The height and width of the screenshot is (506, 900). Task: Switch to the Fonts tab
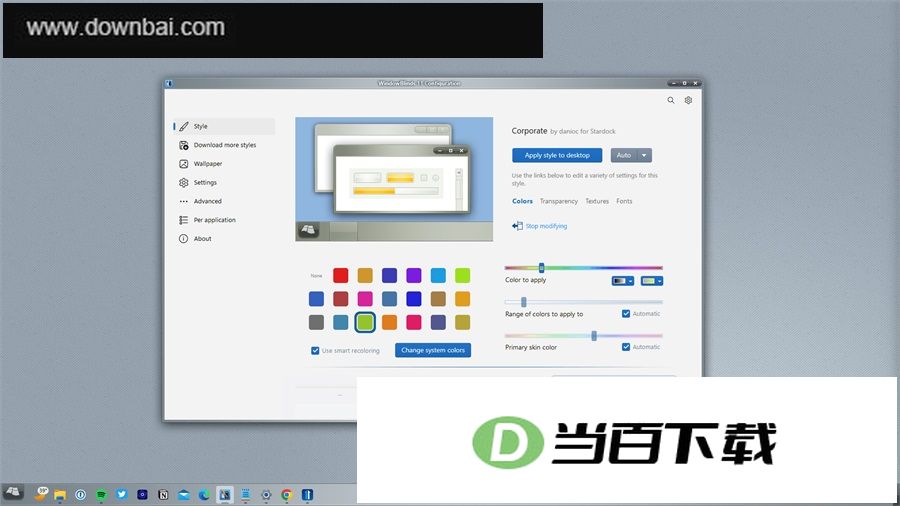click(624, 201)
